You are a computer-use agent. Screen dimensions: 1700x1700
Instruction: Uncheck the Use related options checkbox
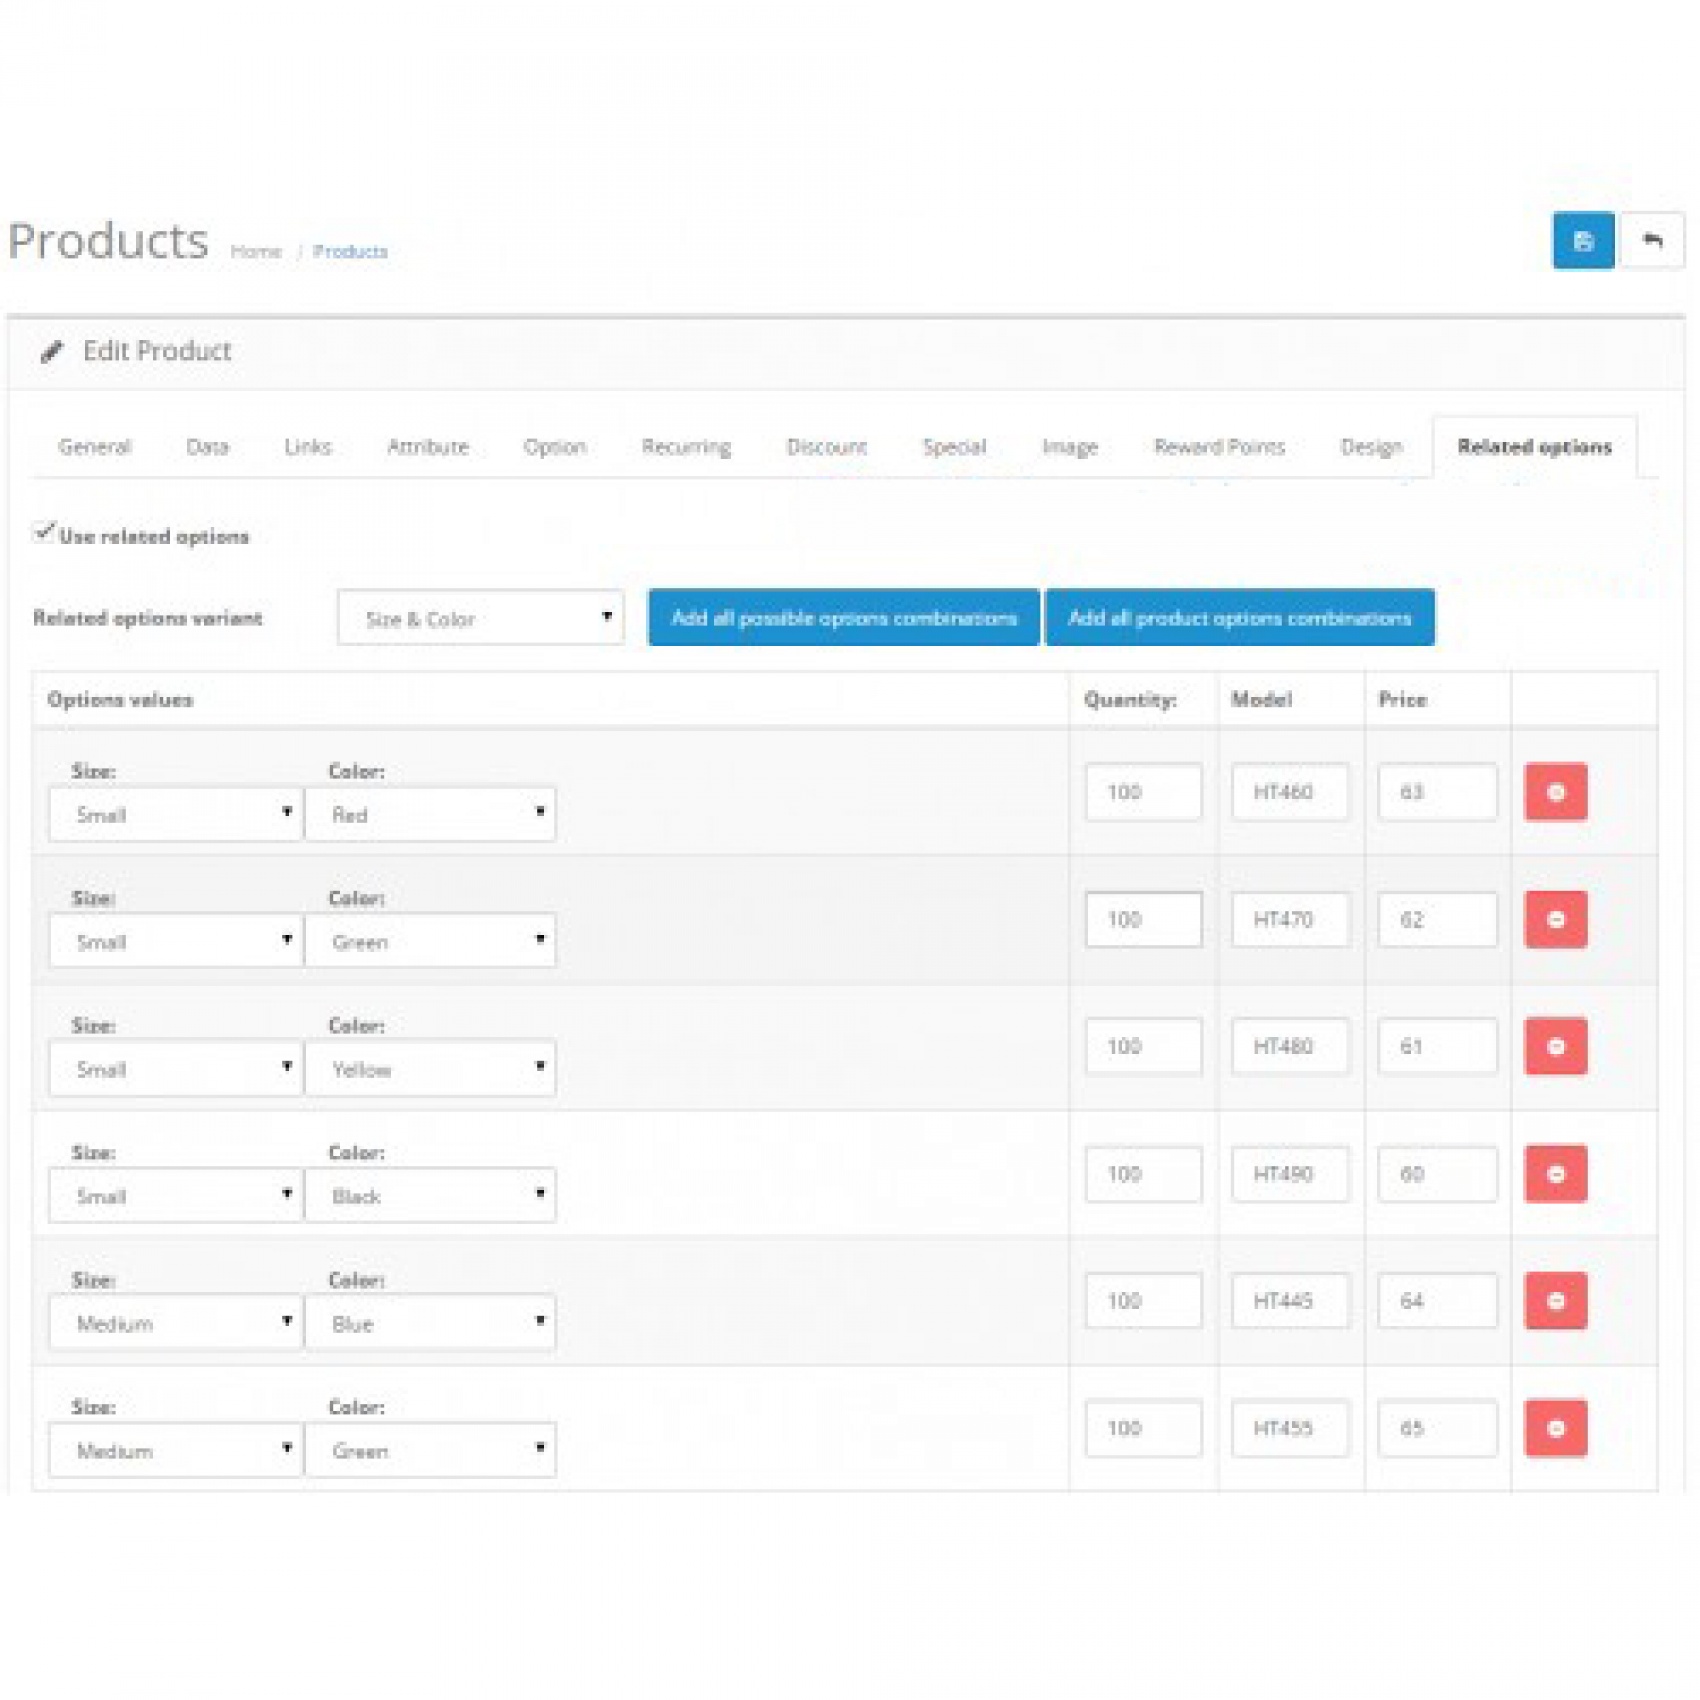coord(44,533)
